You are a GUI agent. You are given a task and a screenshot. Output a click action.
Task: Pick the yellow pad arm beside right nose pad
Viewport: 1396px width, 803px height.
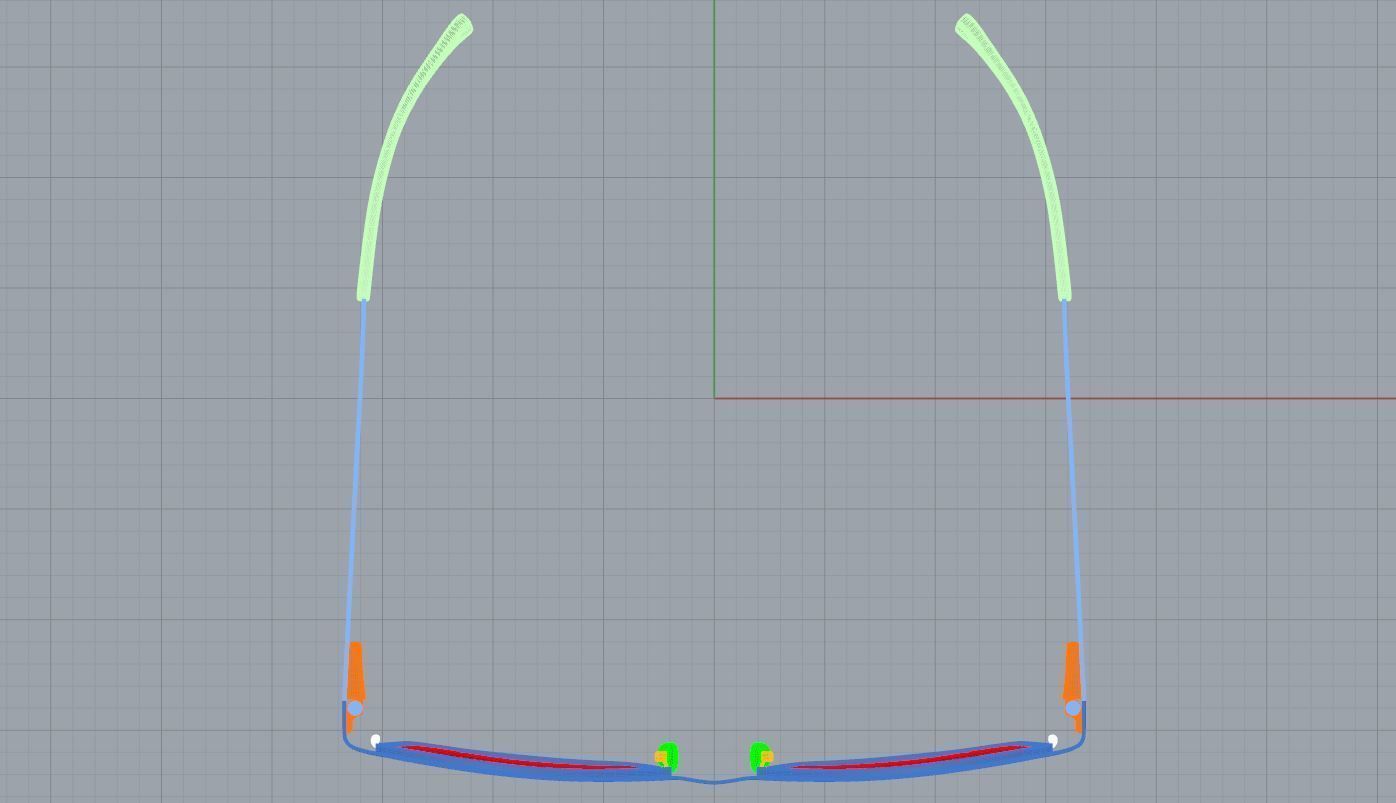pos(766,759)
